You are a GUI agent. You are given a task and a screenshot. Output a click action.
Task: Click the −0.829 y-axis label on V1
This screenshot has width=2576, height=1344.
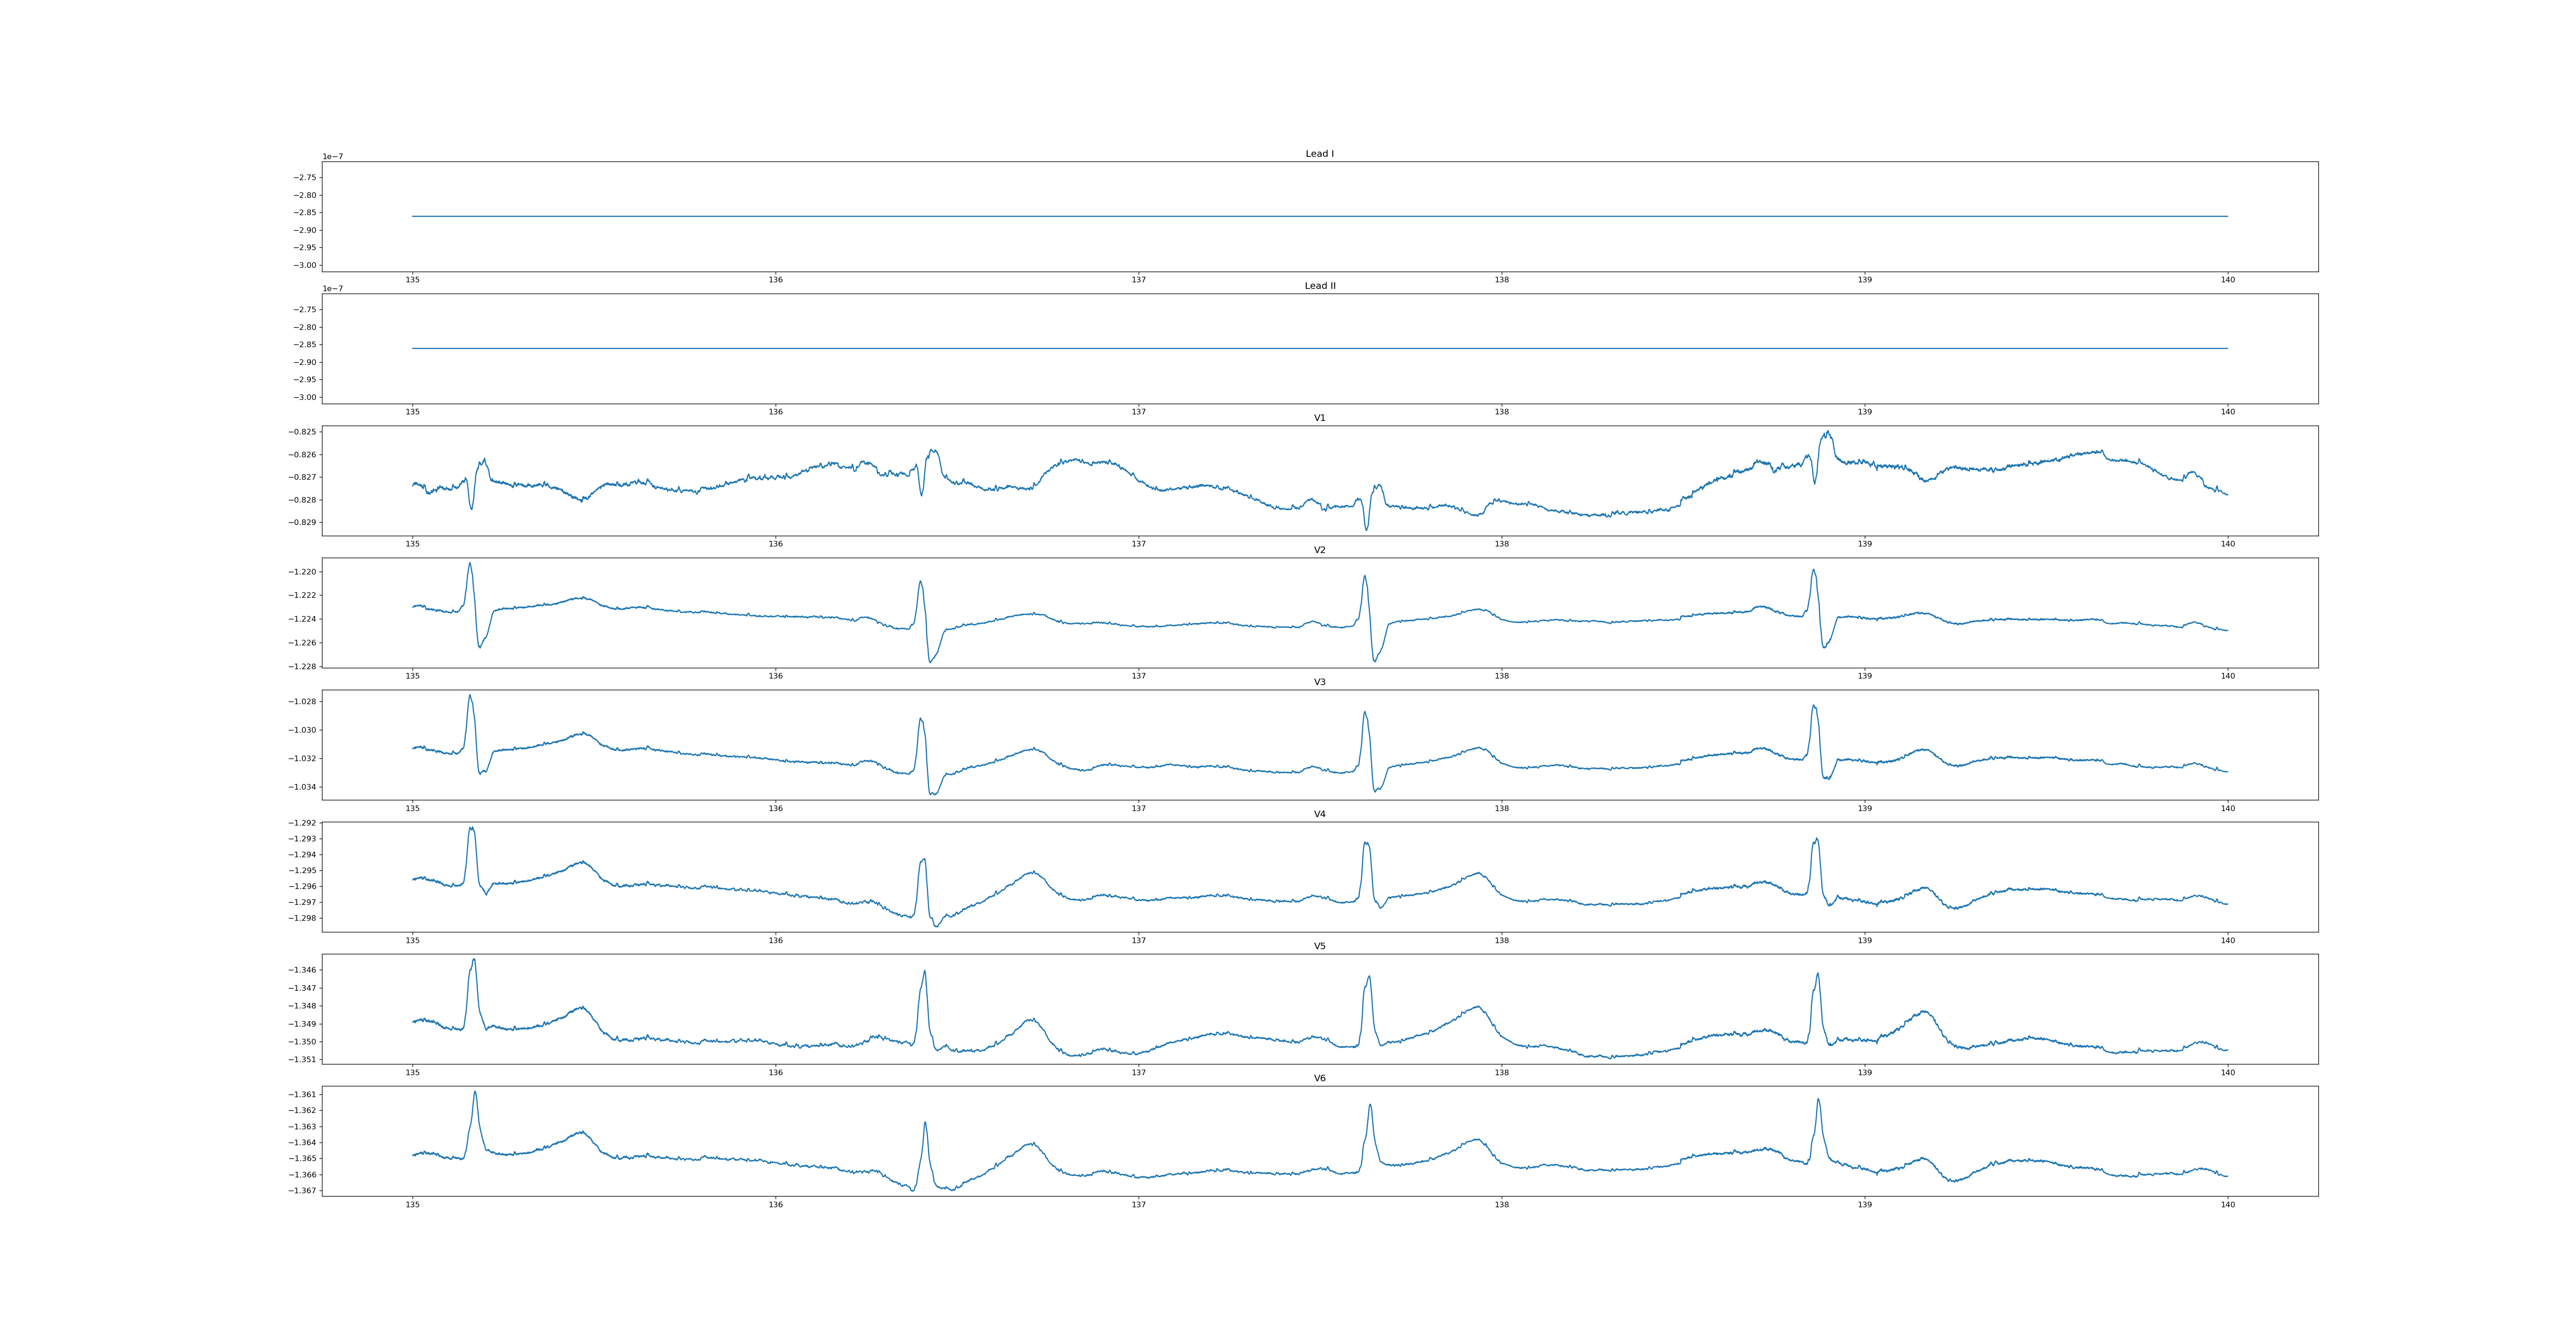[x=303, y=522]
